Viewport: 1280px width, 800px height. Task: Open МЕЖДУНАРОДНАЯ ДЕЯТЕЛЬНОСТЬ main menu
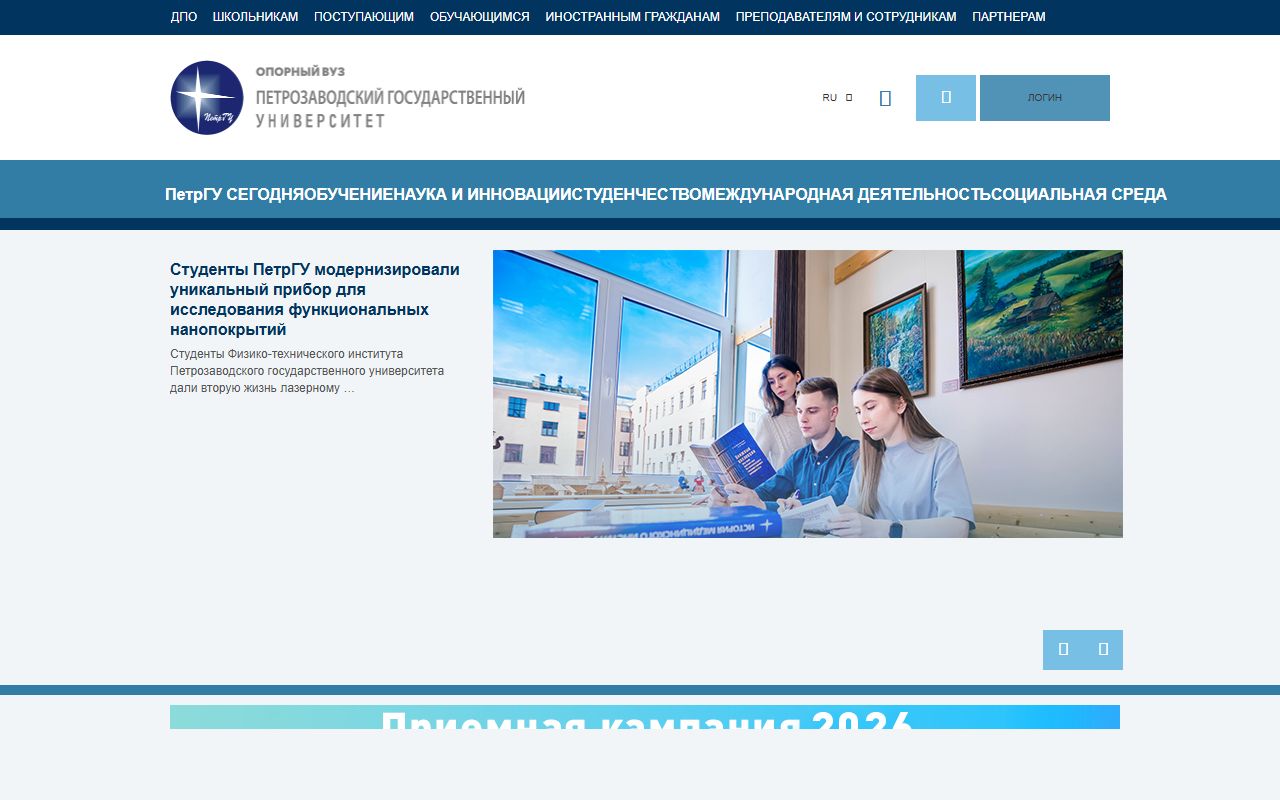click(847, 194)
